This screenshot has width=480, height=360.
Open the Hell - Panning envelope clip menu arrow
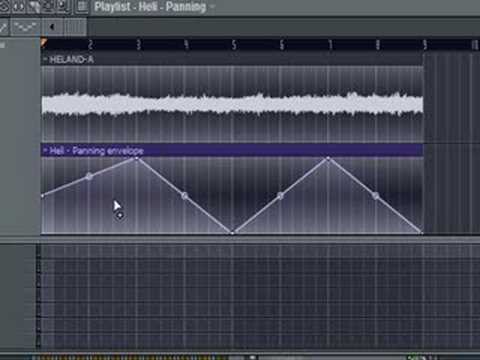coord(45,151)
